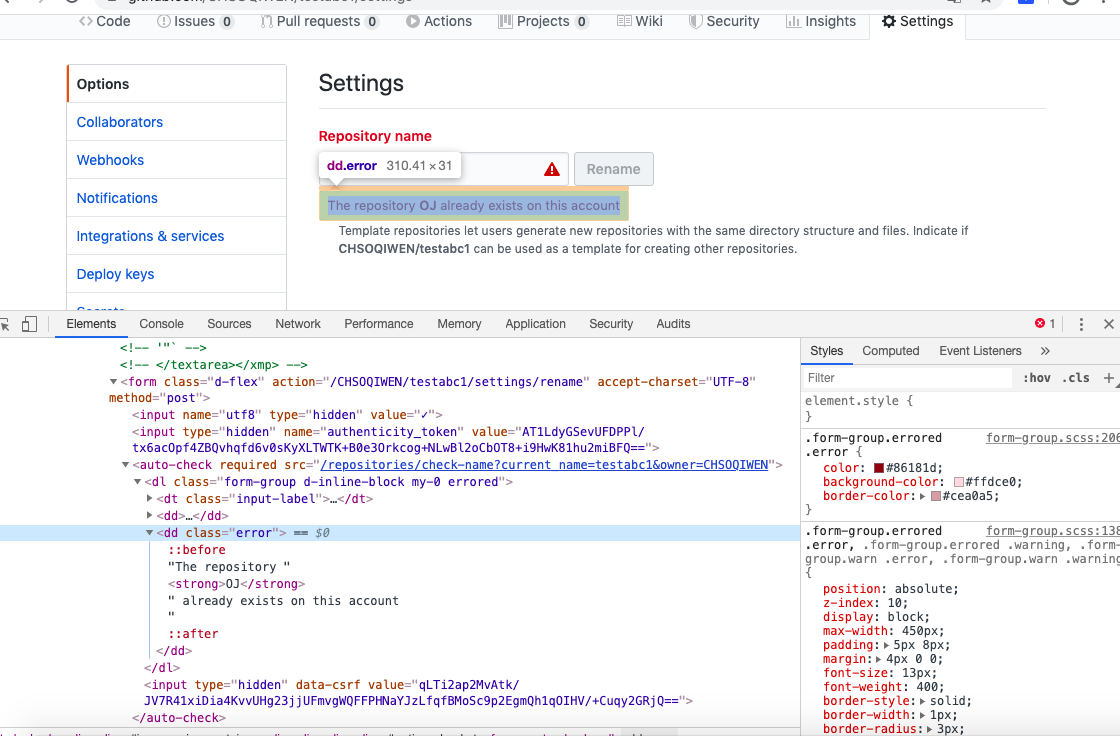Viewport: 1120px width, 736px height.
Task: Open the Pull requests tab
Action: 319,21
